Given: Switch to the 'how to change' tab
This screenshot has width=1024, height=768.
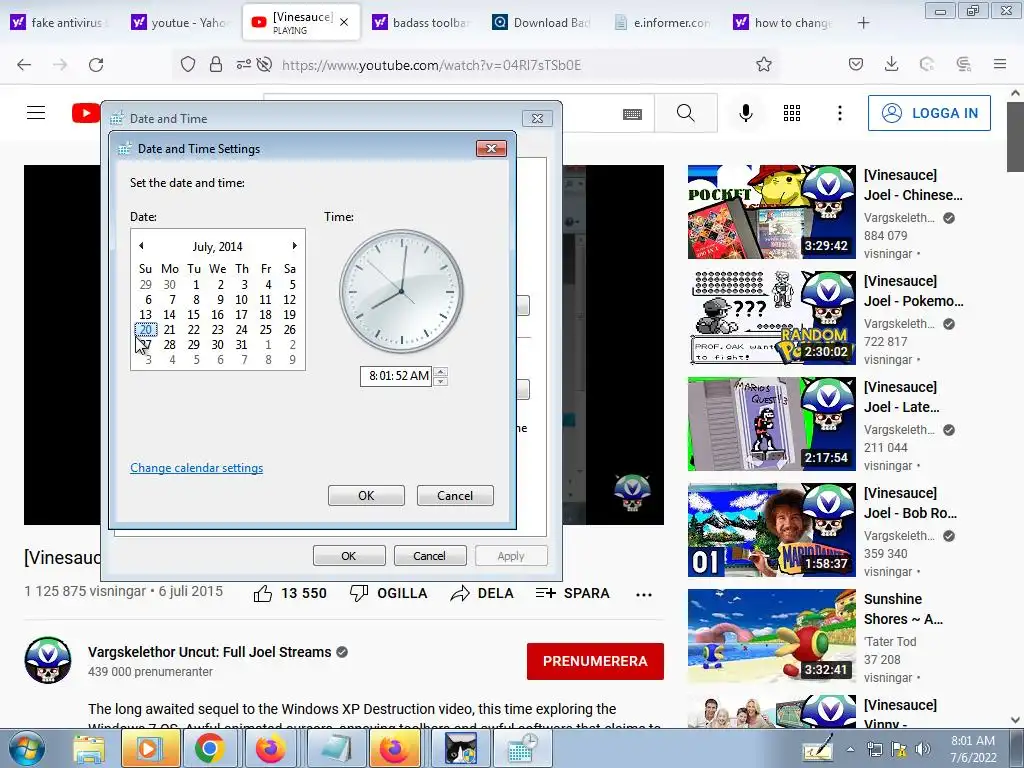Looking at the screenshot, I should (784, 23).
